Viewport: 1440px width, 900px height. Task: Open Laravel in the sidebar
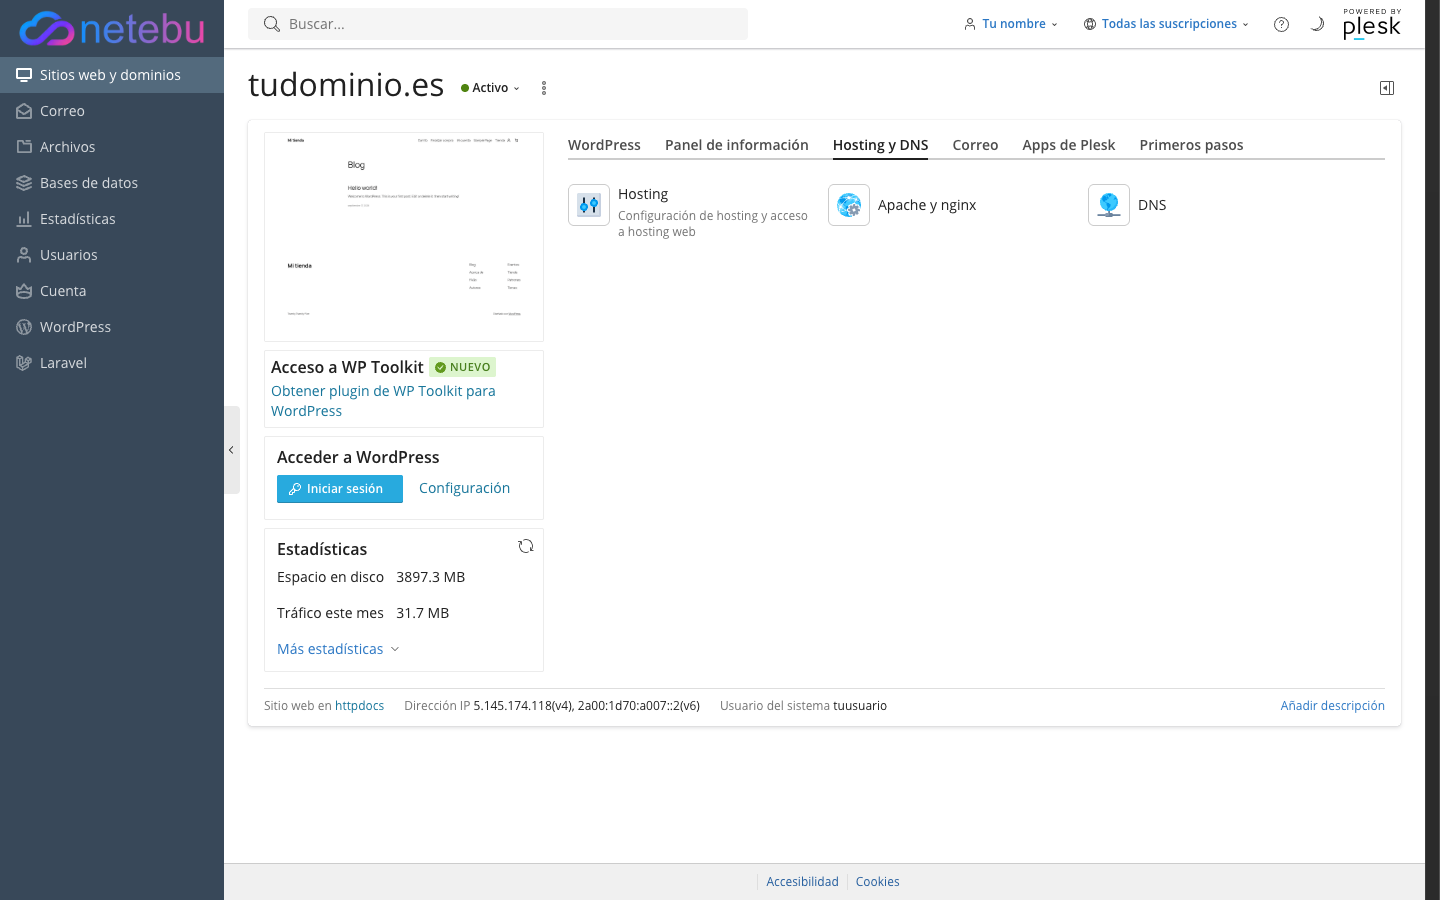[x=112, y=363]
